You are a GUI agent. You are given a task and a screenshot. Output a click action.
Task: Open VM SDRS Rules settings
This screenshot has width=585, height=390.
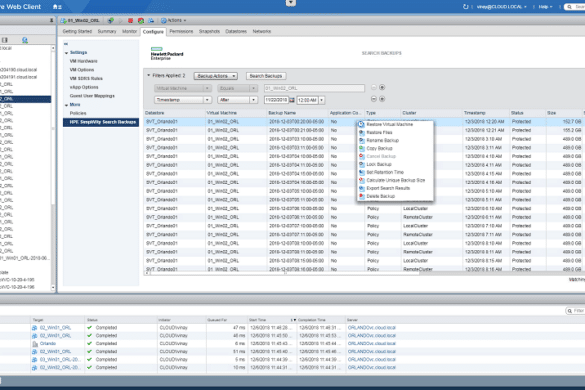pyautogui.click(x=86, y=78)
